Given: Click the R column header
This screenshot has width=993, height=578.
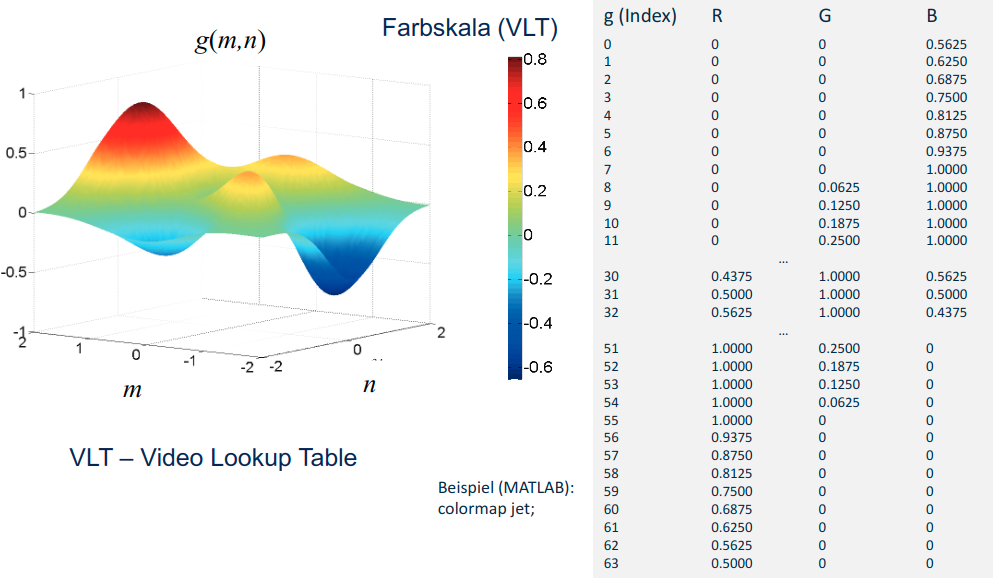Looking at the screenshot, I should tap(717, 16).
